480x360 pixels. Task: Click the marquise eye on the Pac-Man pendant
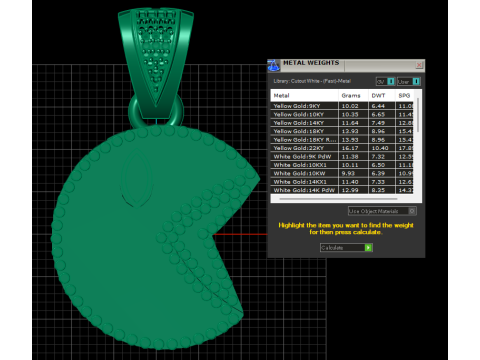coord(137,177)
